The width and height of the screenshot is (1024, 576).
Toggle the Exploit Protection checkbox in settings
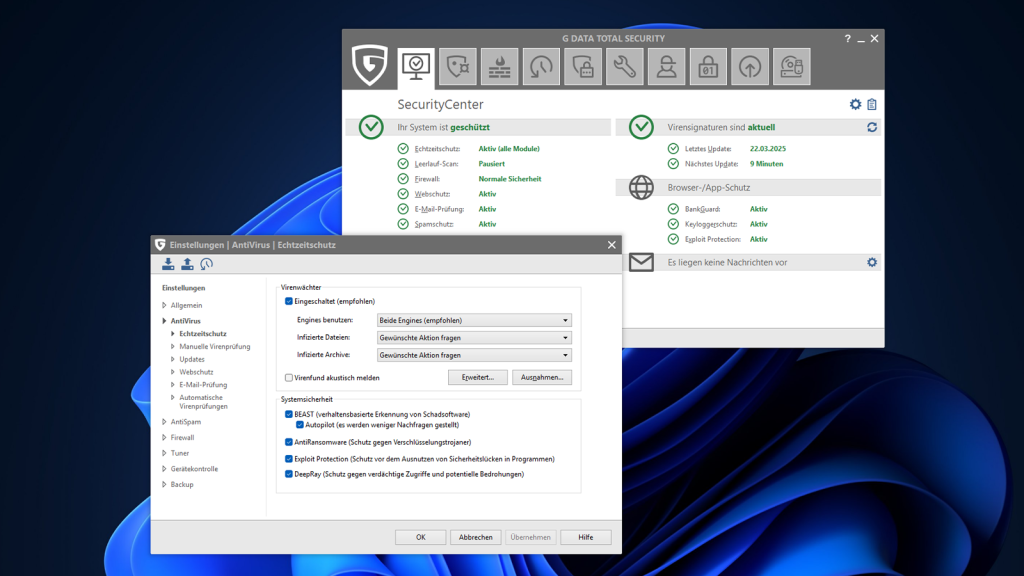(x=289, y=459)
